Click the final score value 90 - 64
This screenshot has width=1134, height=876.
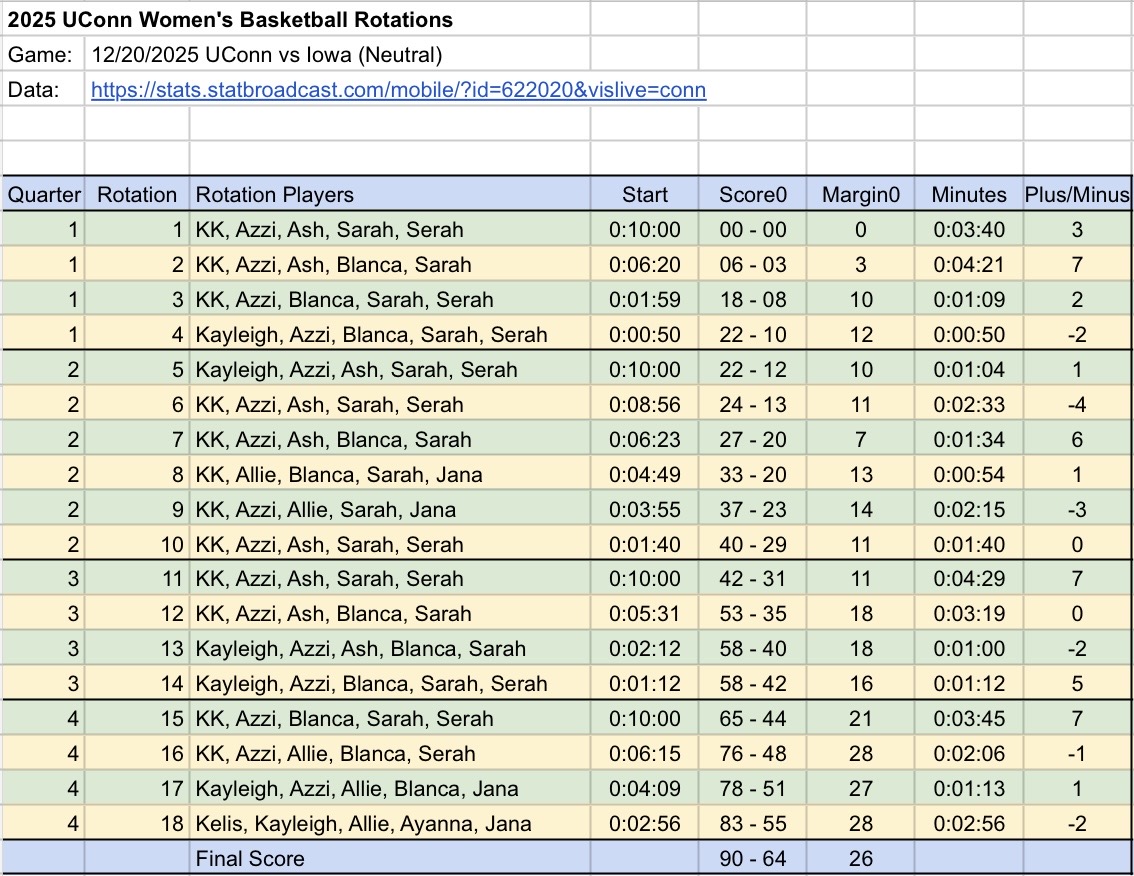tap(752, 858)
